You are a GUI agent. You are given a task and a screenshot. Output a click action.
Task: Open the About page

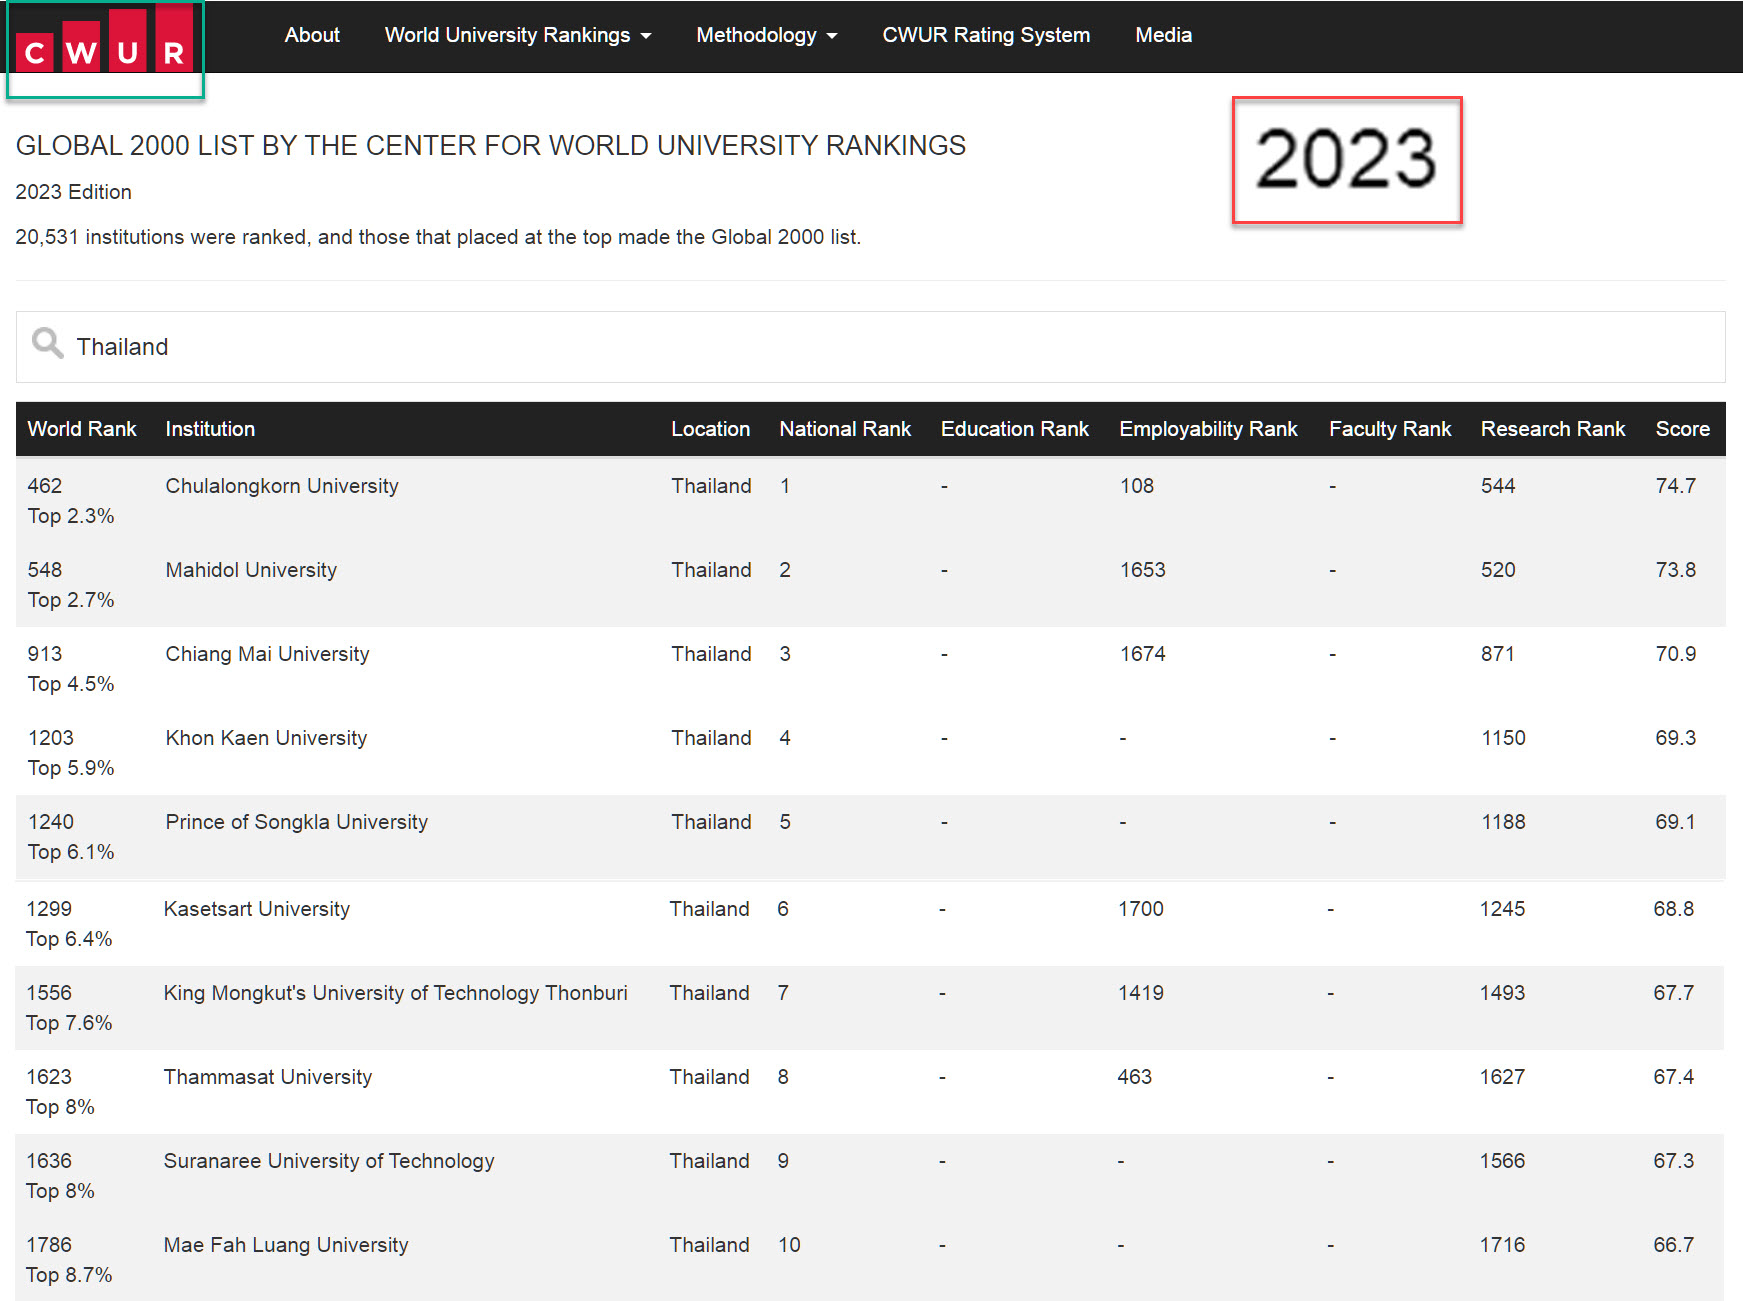tap(312, 35)
